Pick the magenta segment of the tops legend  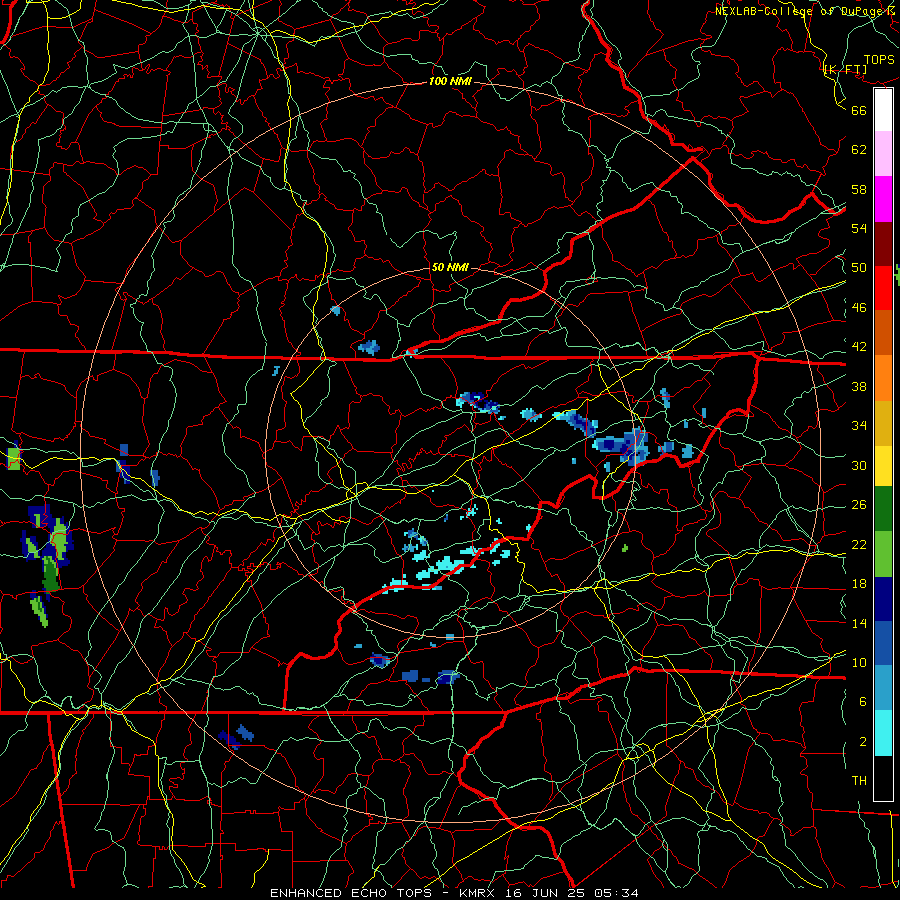(x=883, y=199)
